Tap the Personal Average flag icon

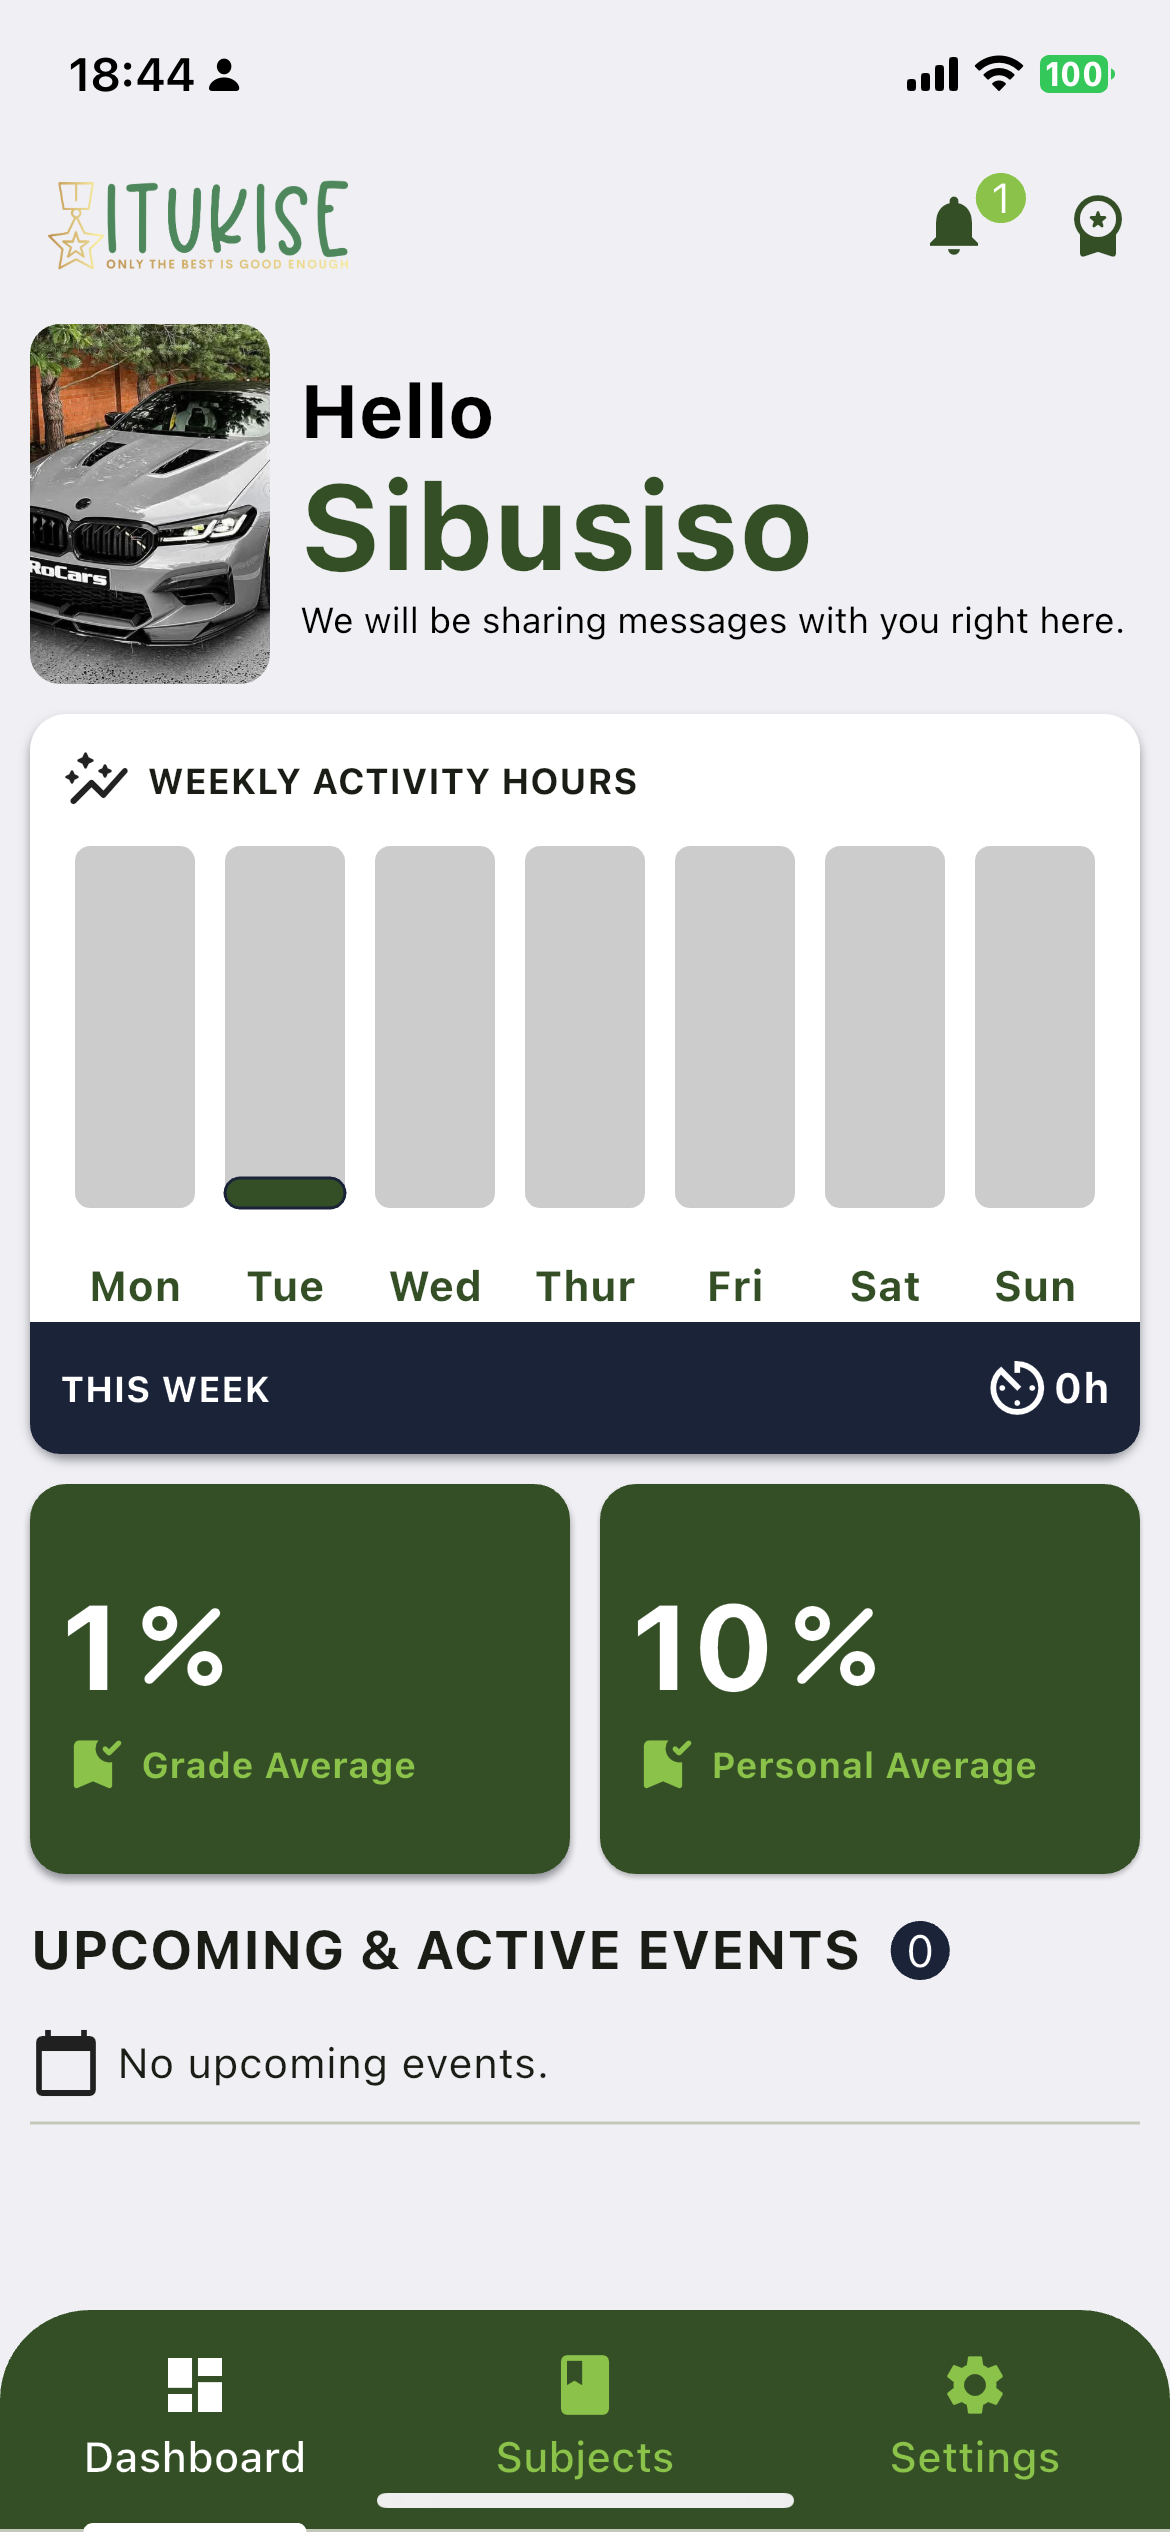(667, 1764)
